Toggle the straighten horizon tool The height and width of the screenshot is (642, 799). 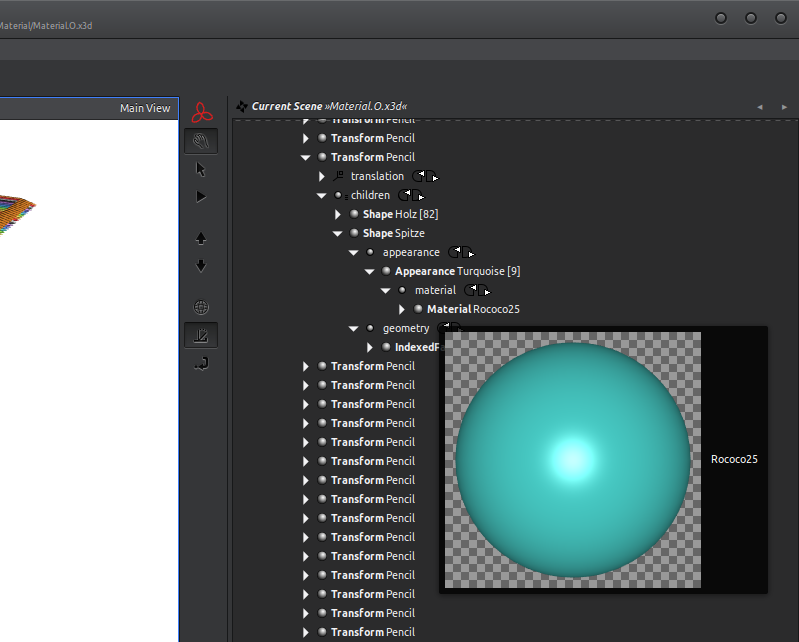click(201, 335)
